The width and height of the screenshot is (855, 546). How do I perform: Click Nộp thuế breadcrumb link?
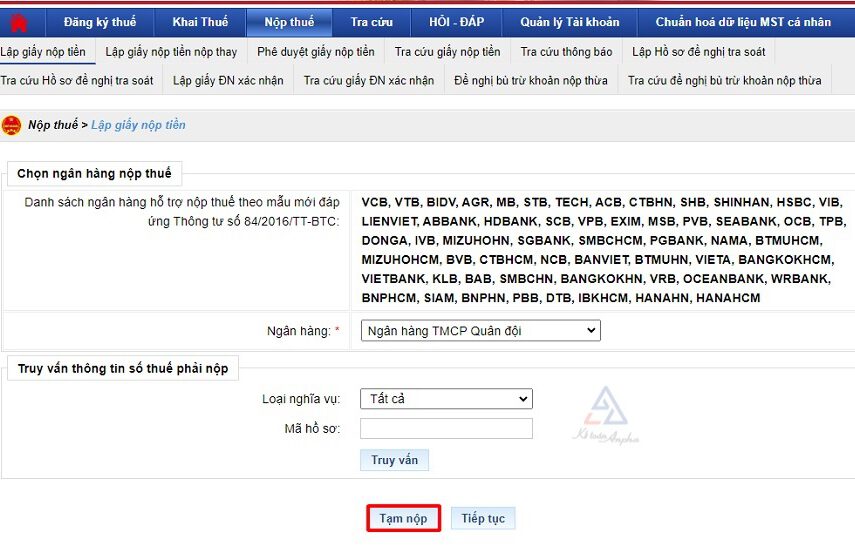pyautogui.click(x=52, y=126)
